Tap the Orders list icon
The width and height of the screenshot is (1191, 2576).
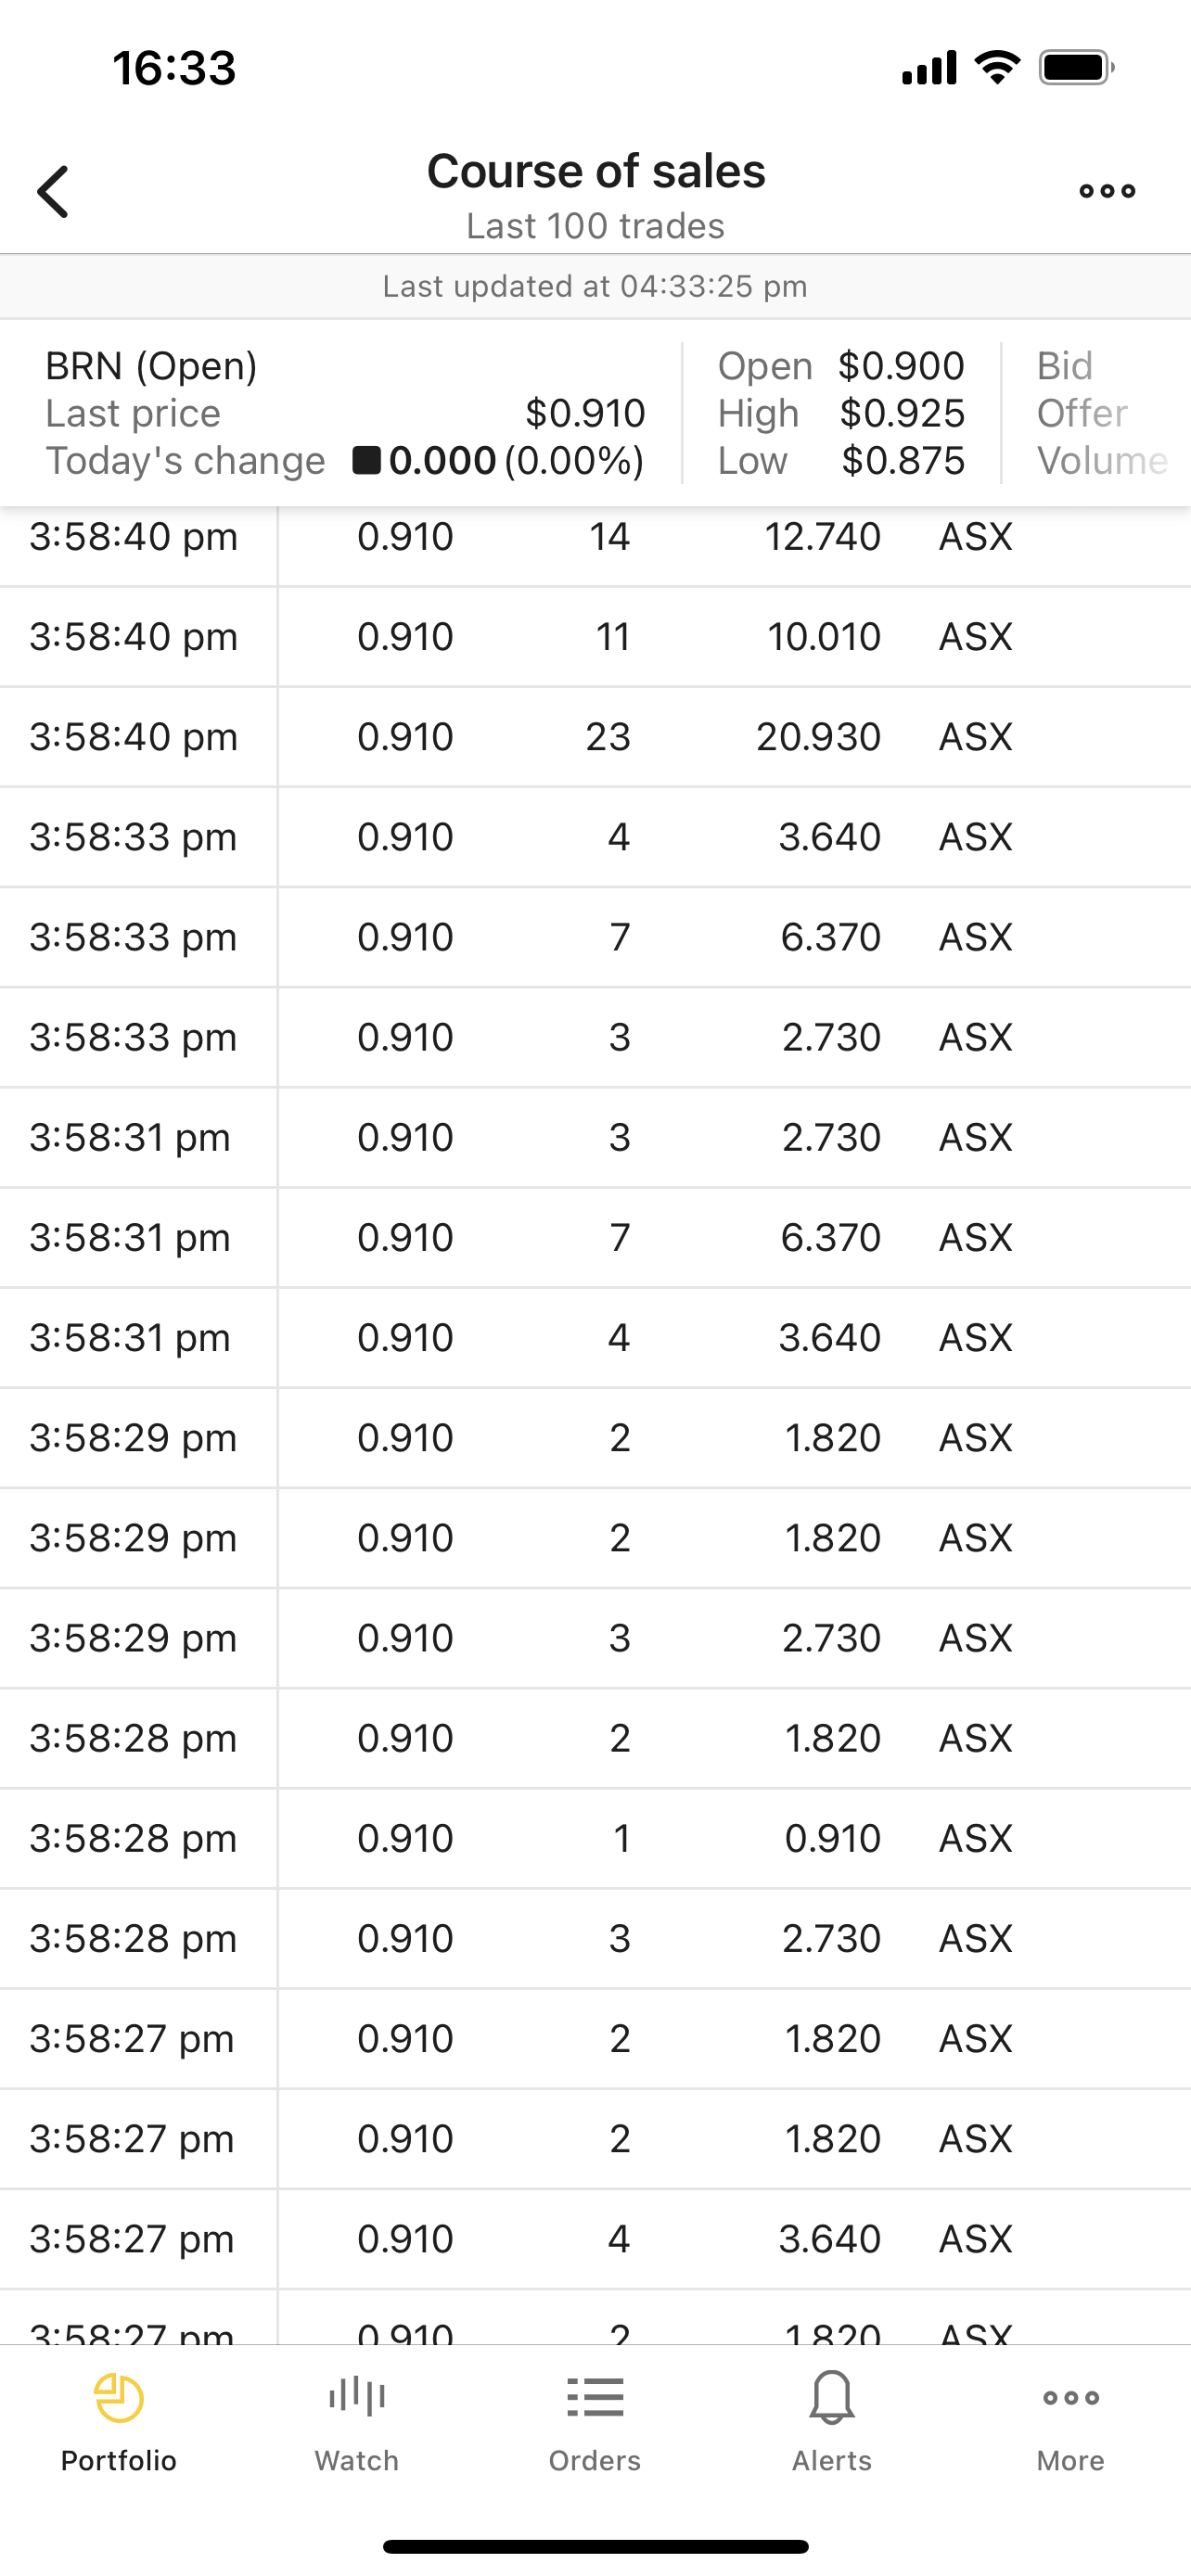click(595, 2397)
